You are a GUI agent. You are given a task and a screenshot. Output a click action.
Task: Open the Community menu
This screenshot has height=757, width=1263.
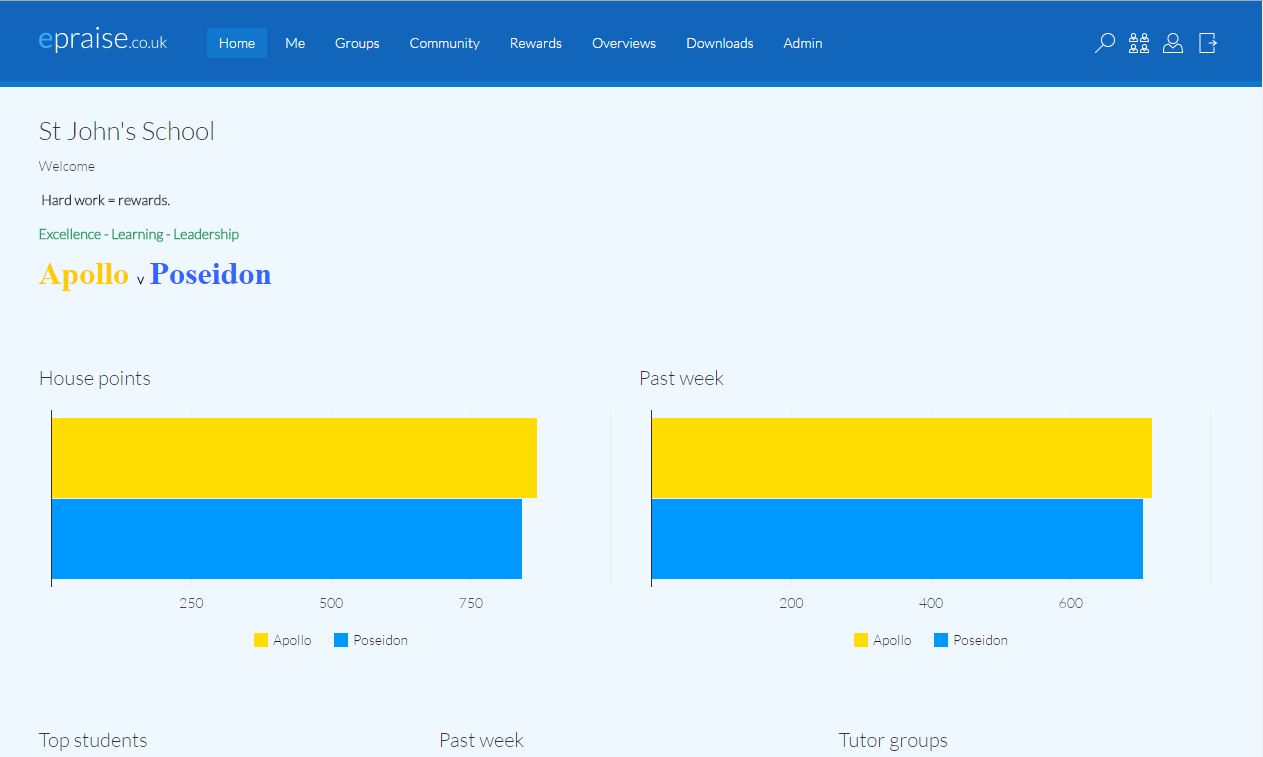pyautogui.click(x=445, y=43)
